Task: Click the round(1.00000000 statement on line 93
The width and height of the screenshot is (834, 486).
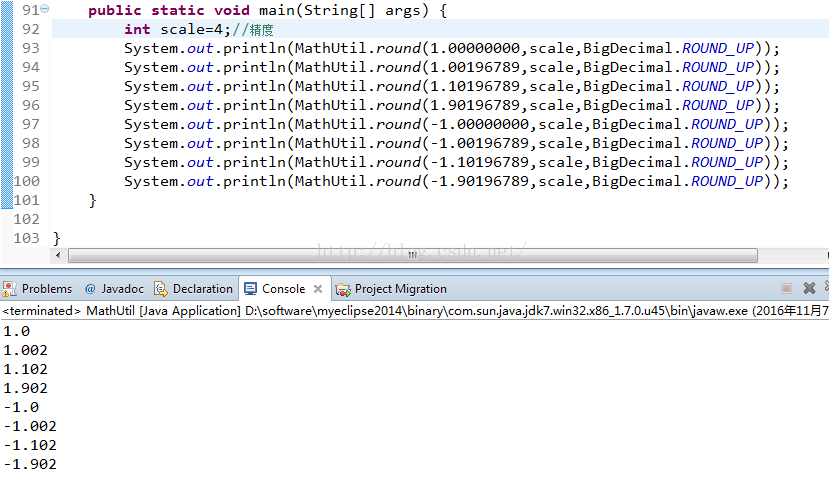Action: [x=452, y=48]
